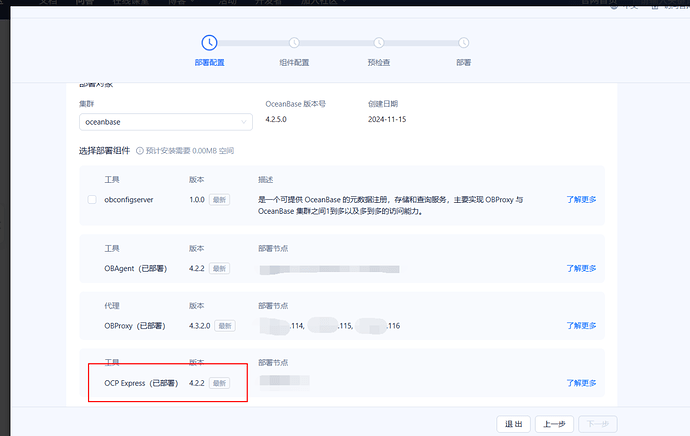Click 最新 tag next to obconfigserver version
Viewport: 690px width, 436px height.
tap(219, 200)
